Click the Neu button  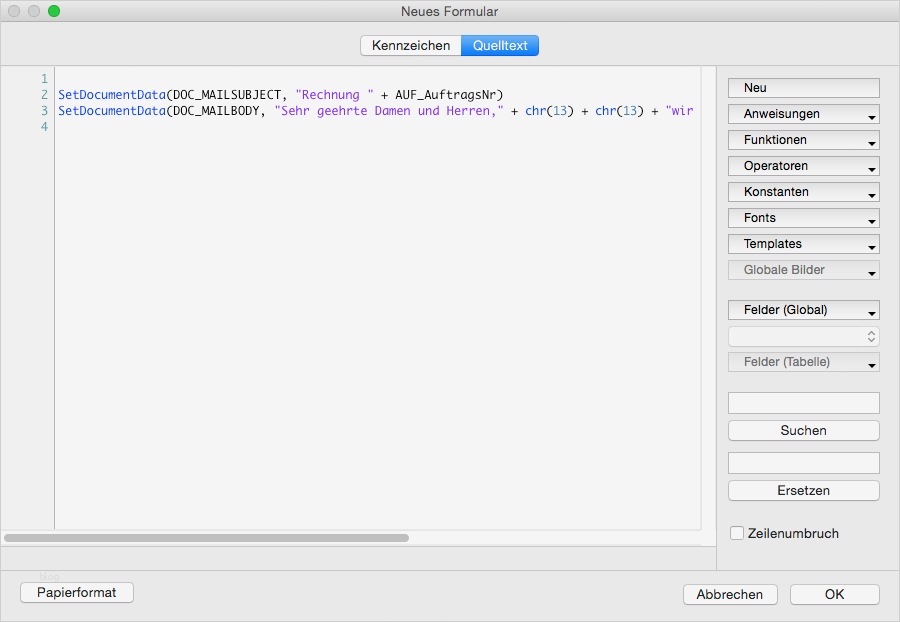pyautogui.click(x=804, y=88)
